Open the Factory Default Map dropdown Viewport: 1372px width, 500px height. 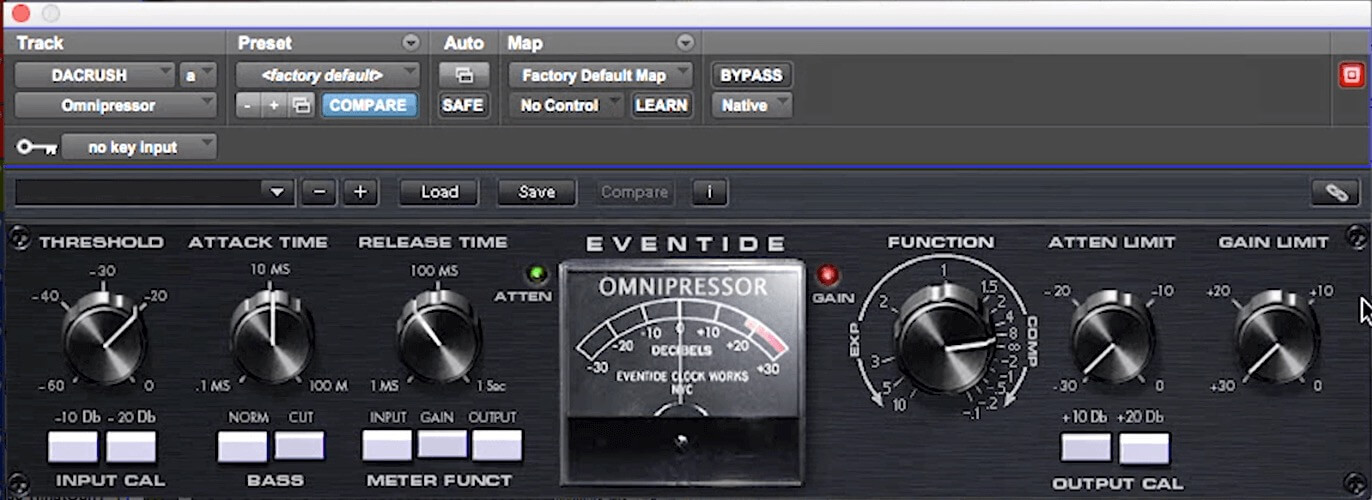pos(600,75)
